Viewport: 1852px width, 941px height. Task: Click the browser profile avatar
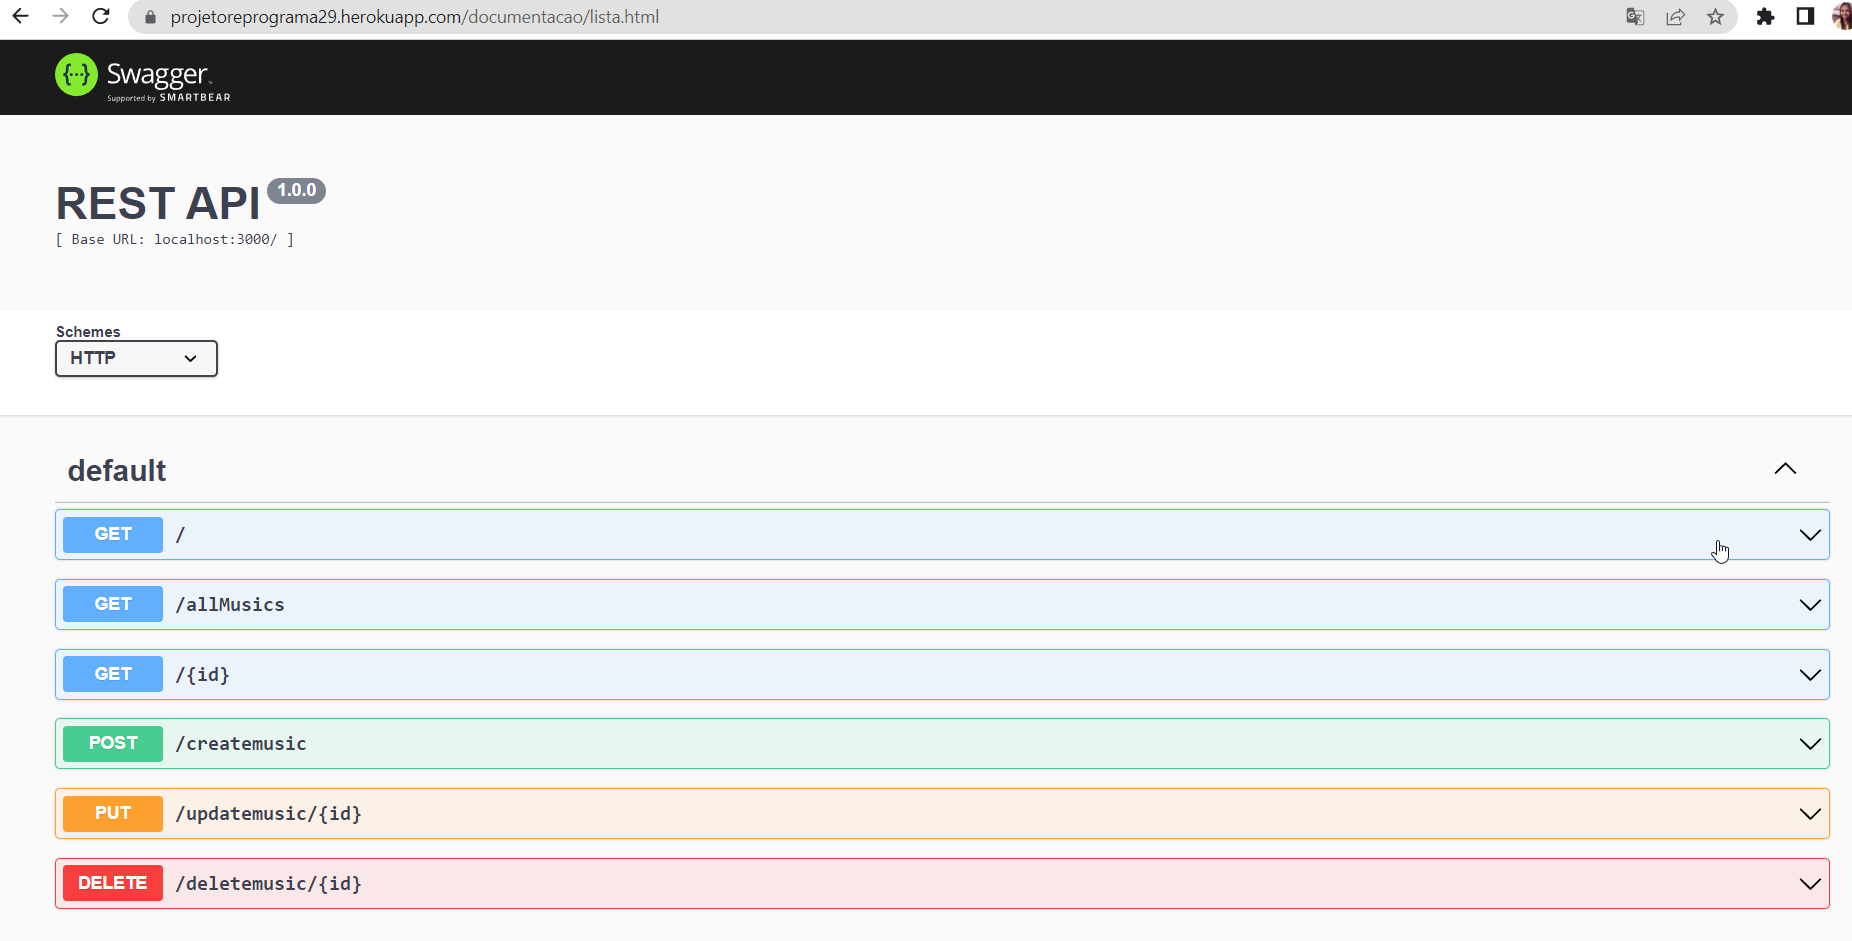(1841, 17)
